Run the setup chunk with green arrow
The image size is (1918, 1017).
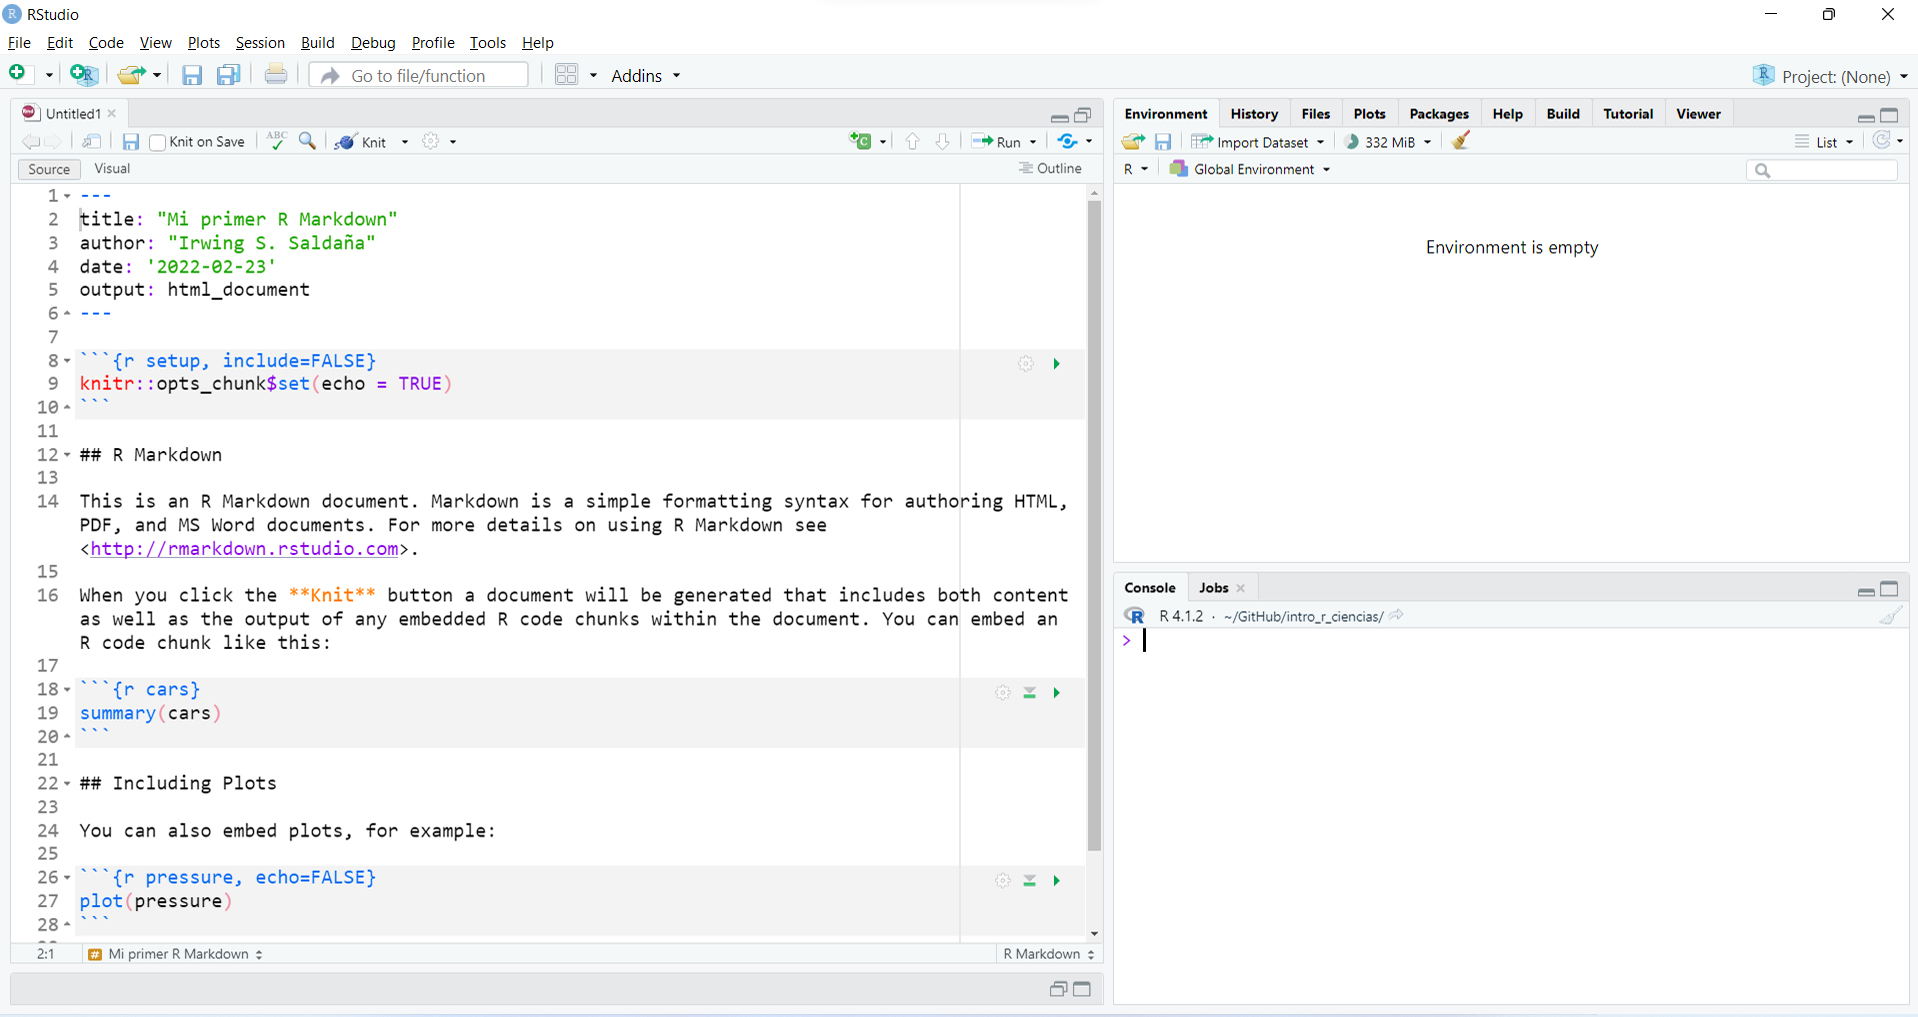tap(1056, 364)
